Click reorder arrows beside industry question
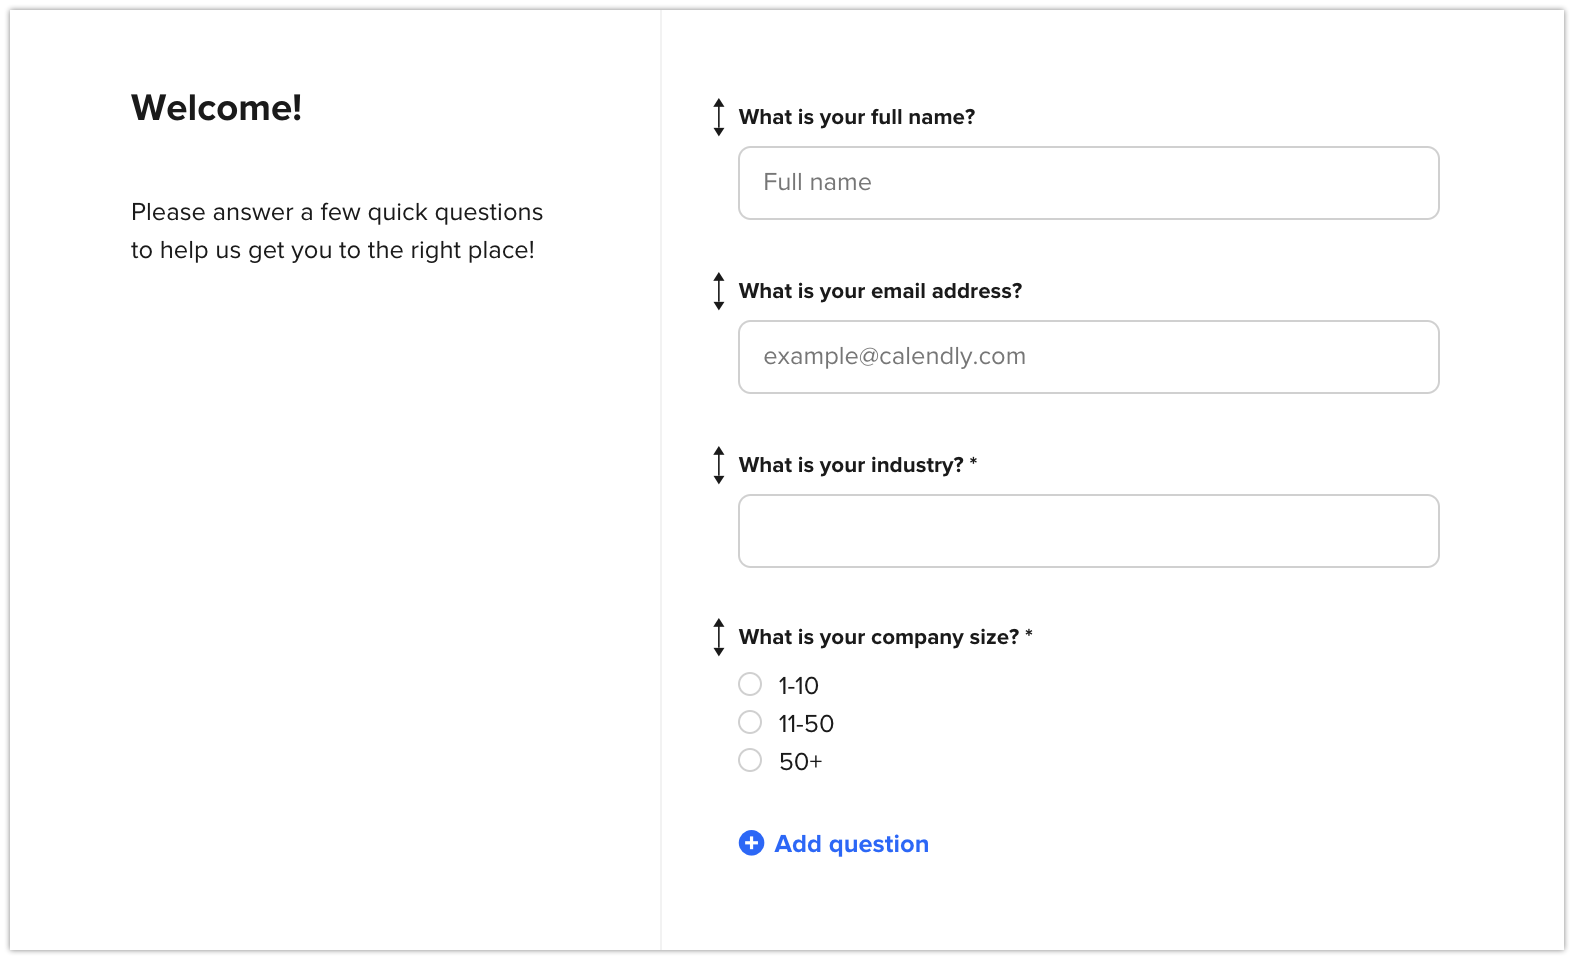 pos(718,465)
